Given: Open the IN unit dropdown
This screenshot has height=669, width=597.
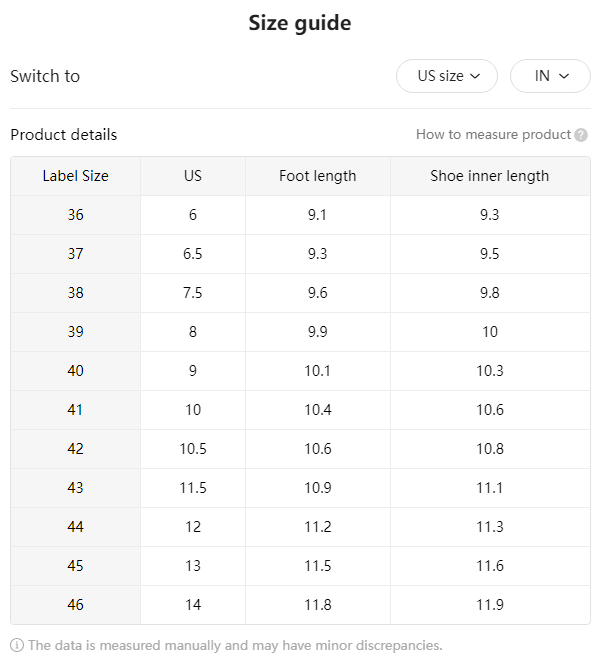Looking at the screenshot, I should pyautogui.click(x=550, y=76).
